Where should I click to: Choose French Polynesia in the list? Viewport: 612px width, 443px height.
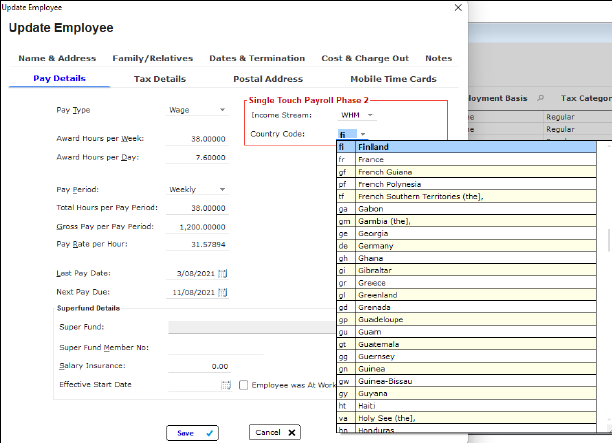point(466,184)
